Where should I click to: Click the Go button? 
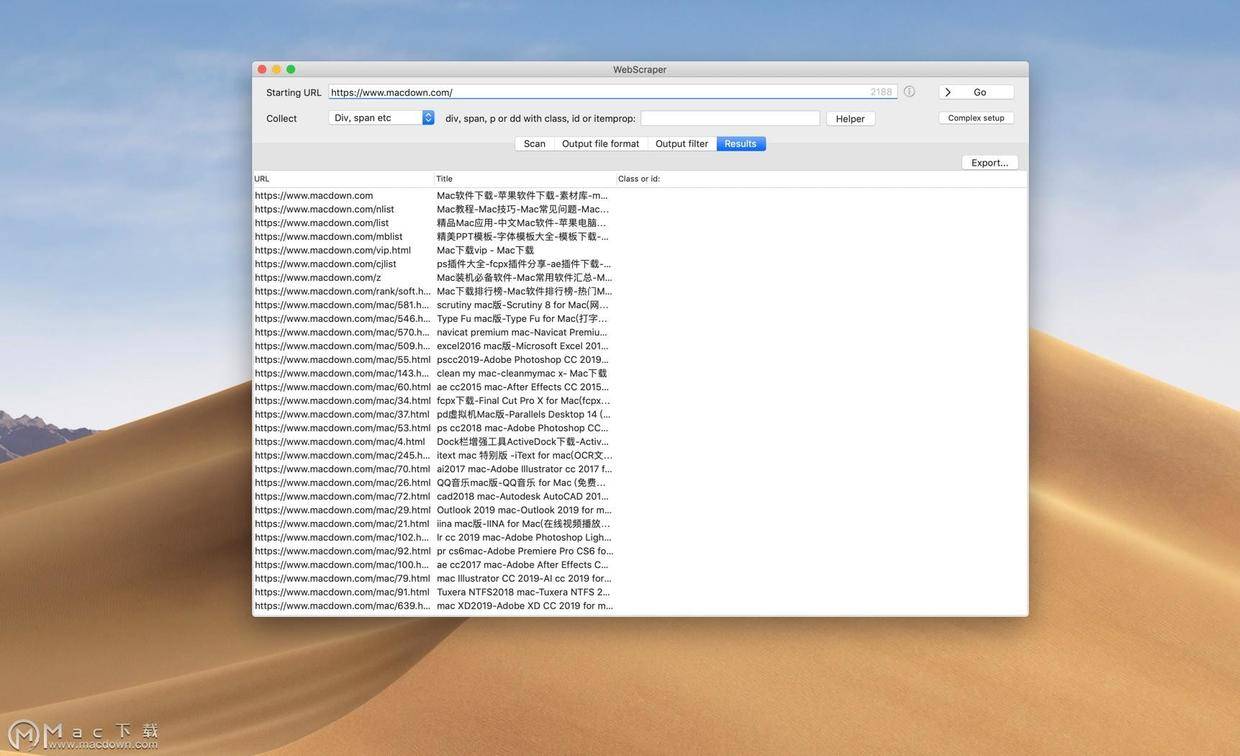click(x=976, y=92)
